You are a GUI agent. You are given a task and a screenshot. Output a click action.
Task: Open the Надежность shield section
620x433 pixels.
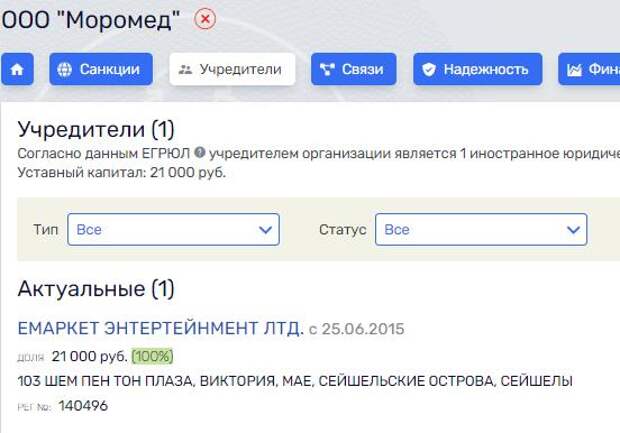tap(478, 70)
